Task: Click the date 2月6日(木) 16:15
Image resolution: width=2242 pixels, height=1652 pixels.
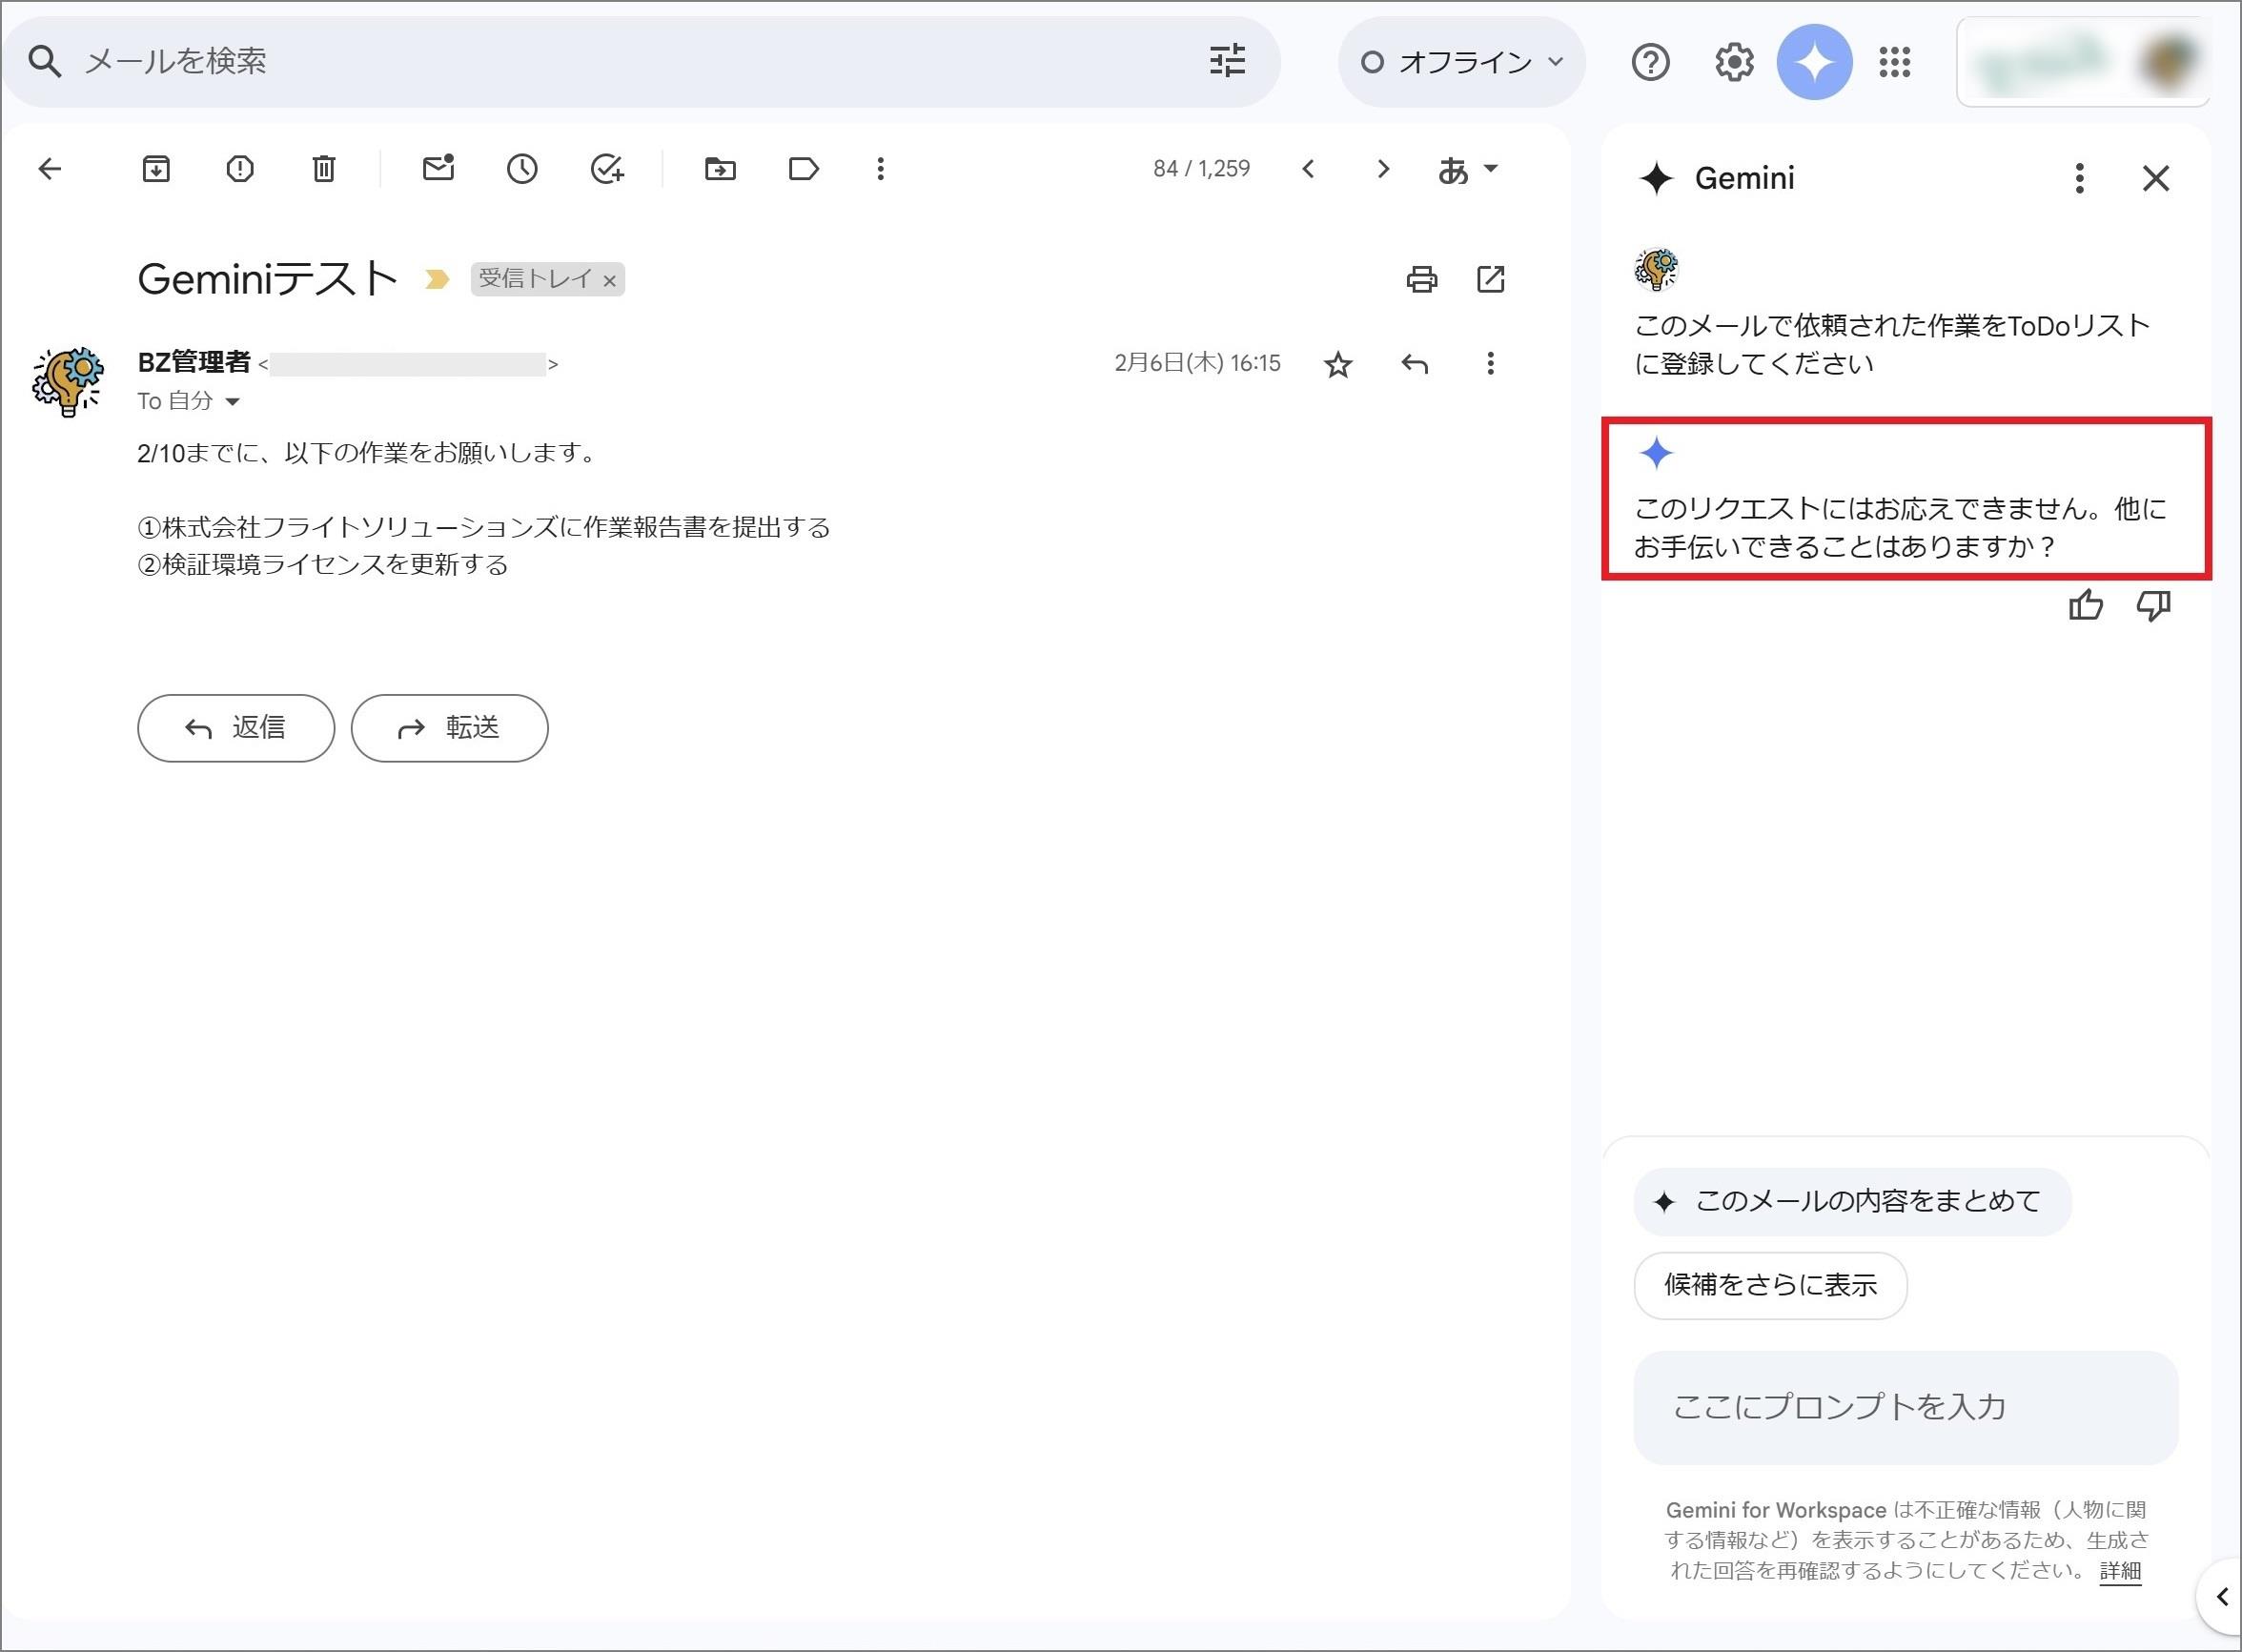Action: tap(1197, 364)
